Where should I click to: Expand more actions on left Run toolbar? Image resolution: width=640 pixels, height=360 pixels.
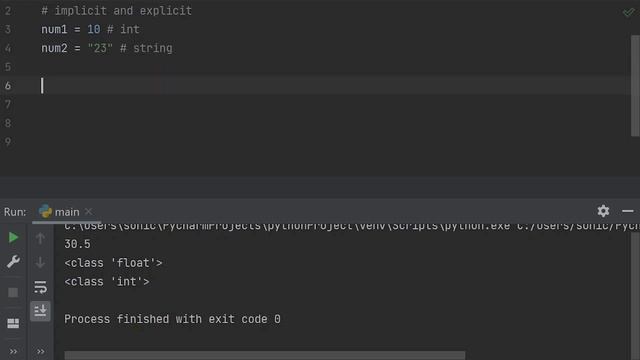pyautogui.click(x=13, y=351)
